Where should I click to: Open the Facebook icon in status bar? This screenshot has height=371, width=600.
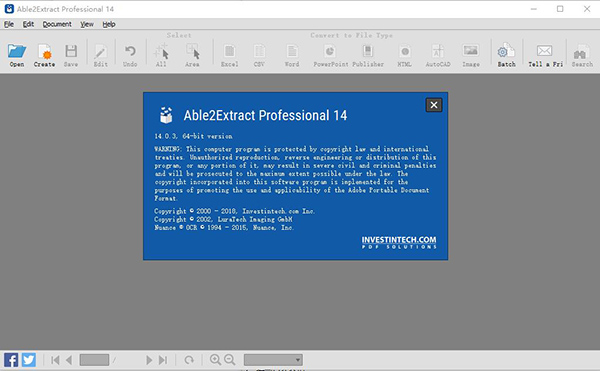click(11, 360)
